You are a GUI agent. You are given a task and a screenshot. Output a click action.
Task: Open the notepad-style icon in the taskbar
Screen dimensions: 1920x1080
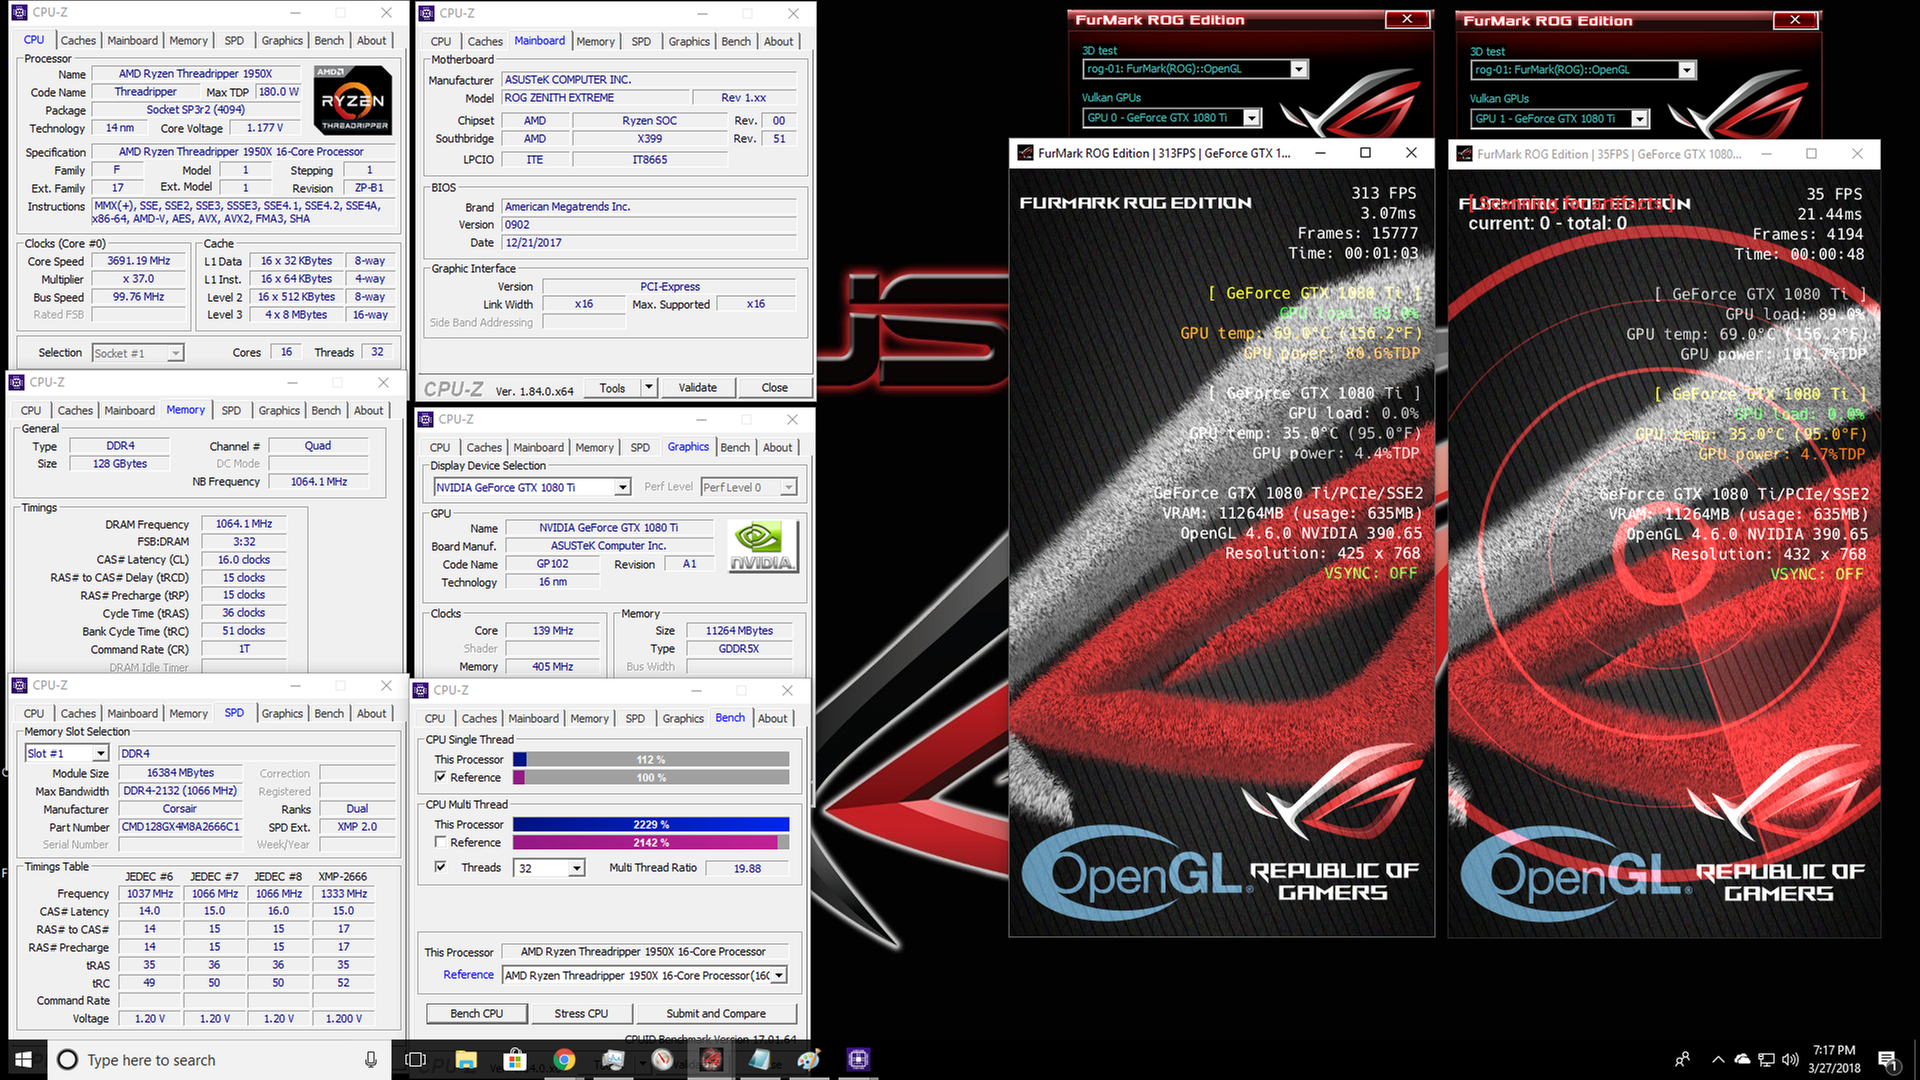pyautogui.click(x=760, y=1060)
